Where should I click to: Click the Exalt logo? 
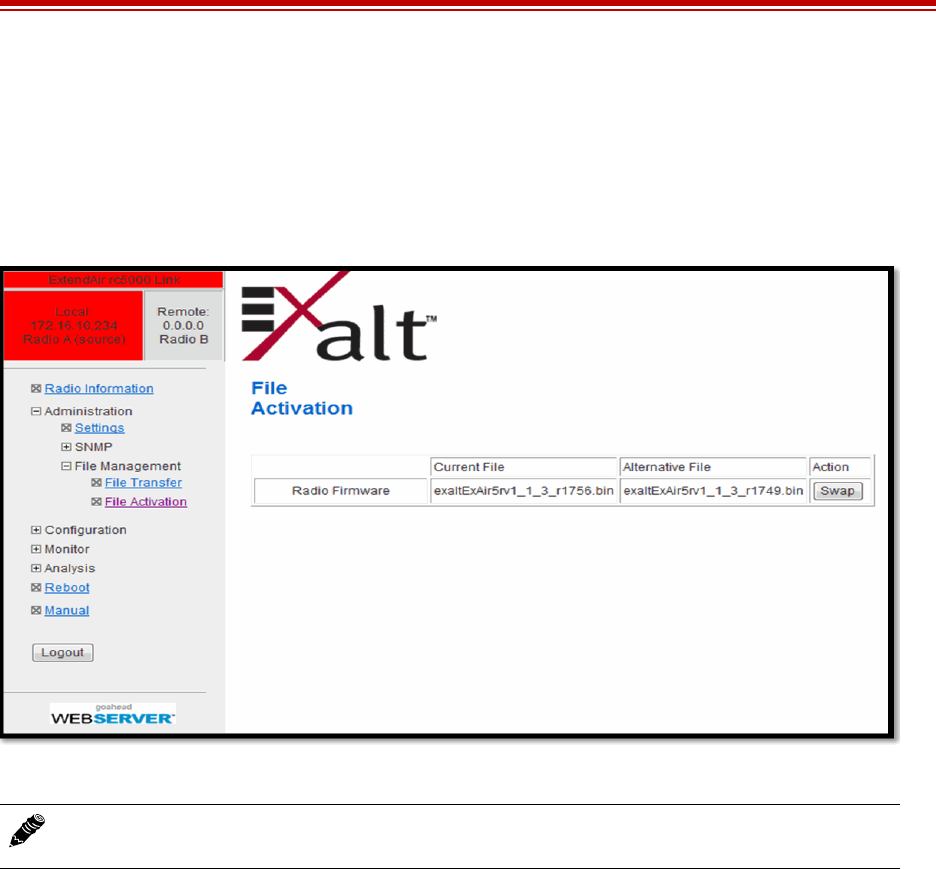[x=339, y=316]
